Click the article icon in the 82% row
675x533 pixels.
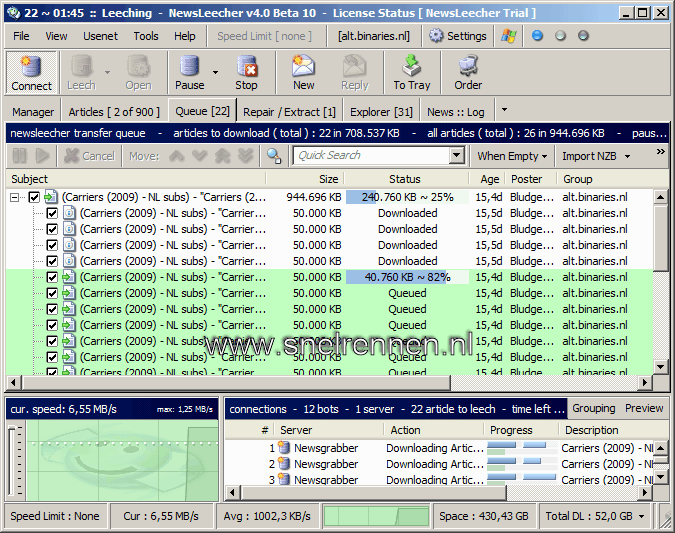(x=69, y=277)
